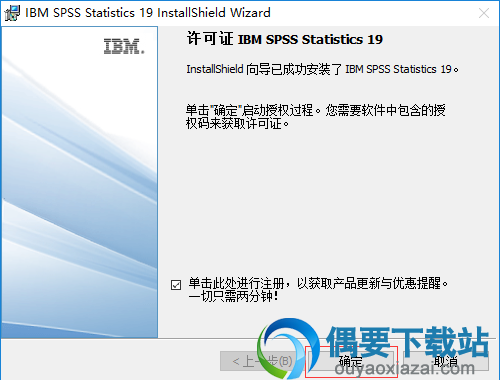Click the 权码来获取许可证 text line
This screenshot has height=380, width=500.
pyautogui.click(x=237, y=124)
